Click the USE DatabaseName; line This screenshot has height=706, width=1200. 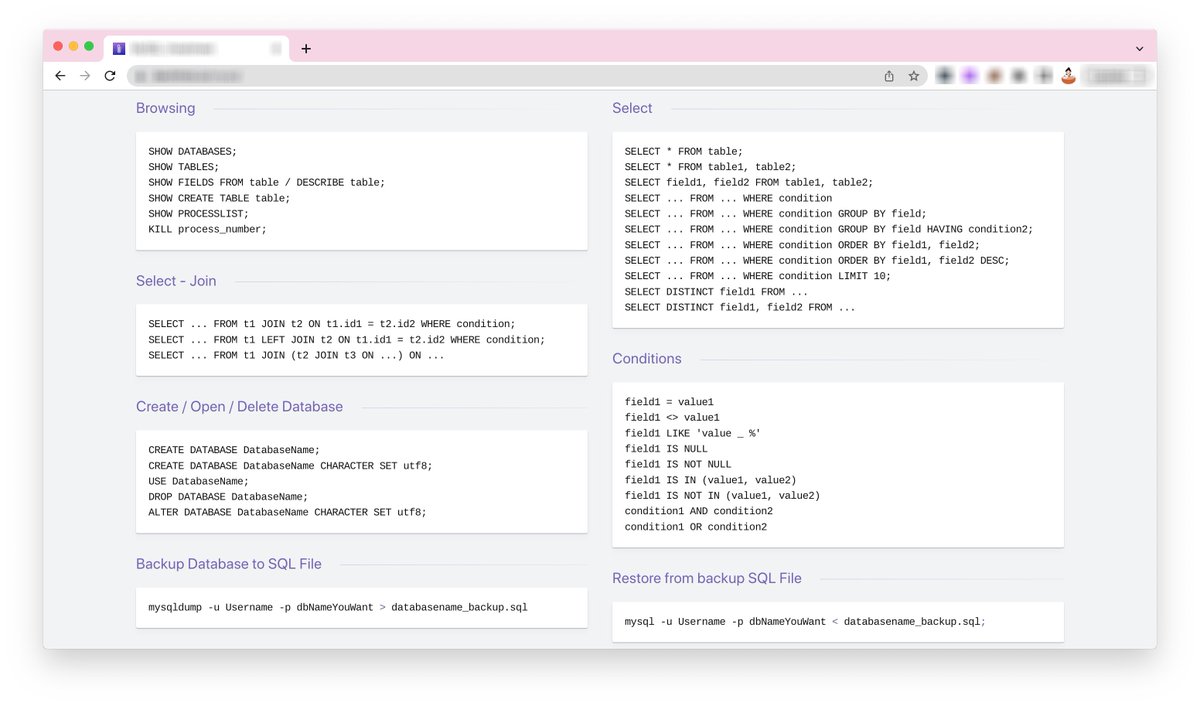click(x=199, y=481)
